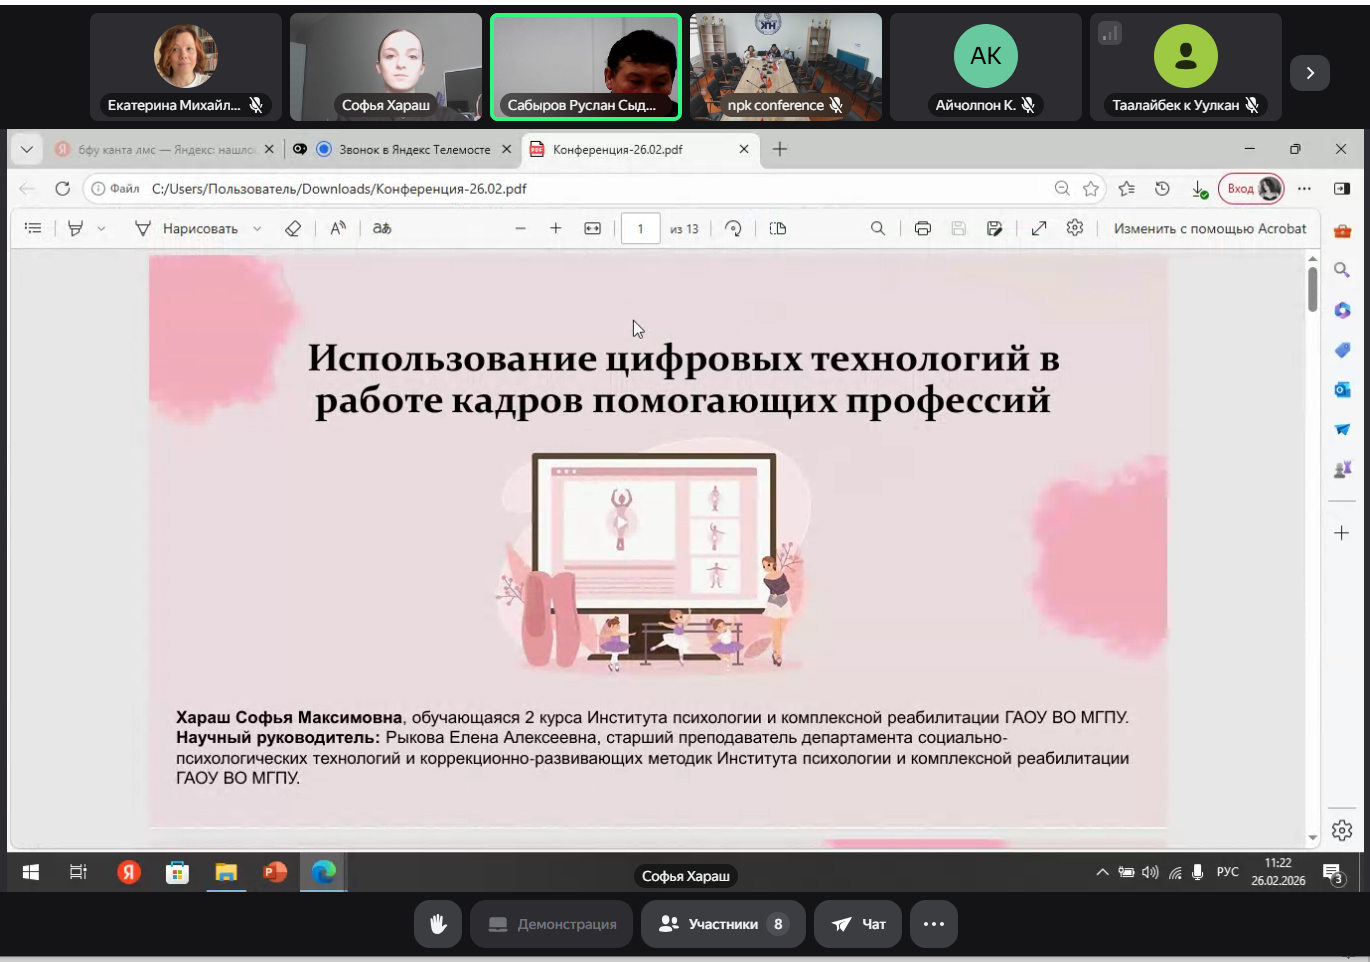This screenshot has width=1370, height=962.
Task: Open the PDF table of contents
Action: [x=33, y=229]
